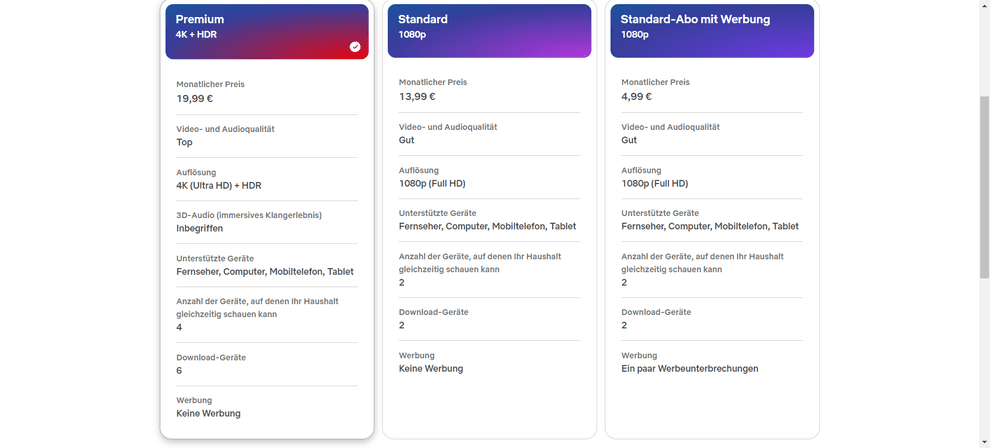Select the Premium 4K + HDR plan header

(267, 30)
